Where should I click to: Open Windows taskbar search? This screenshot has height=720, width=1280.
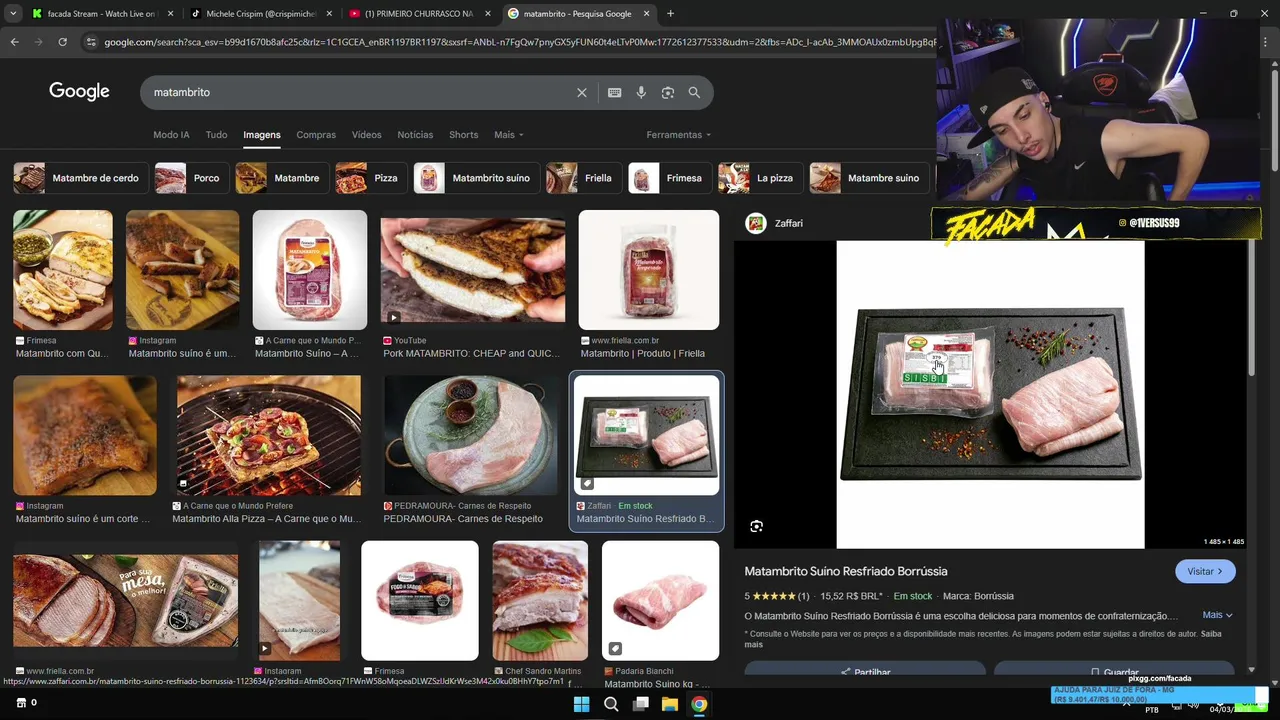coord(611,704)
